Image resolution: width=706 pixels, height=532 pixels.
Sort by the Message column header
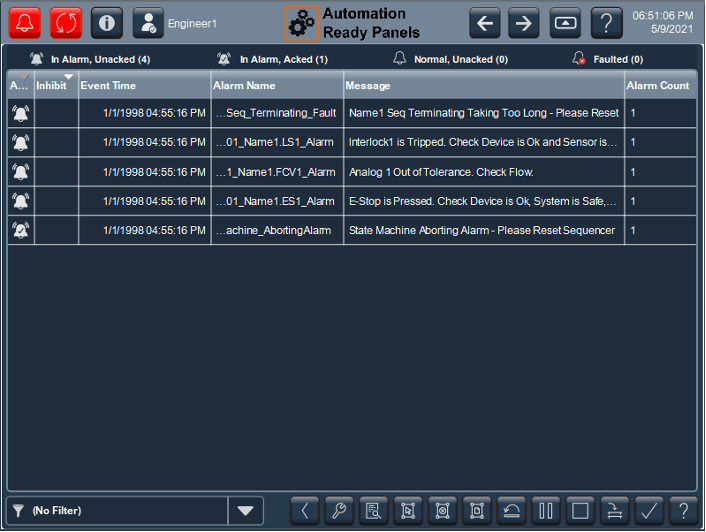pyautogui.click(x=484, y=85)
